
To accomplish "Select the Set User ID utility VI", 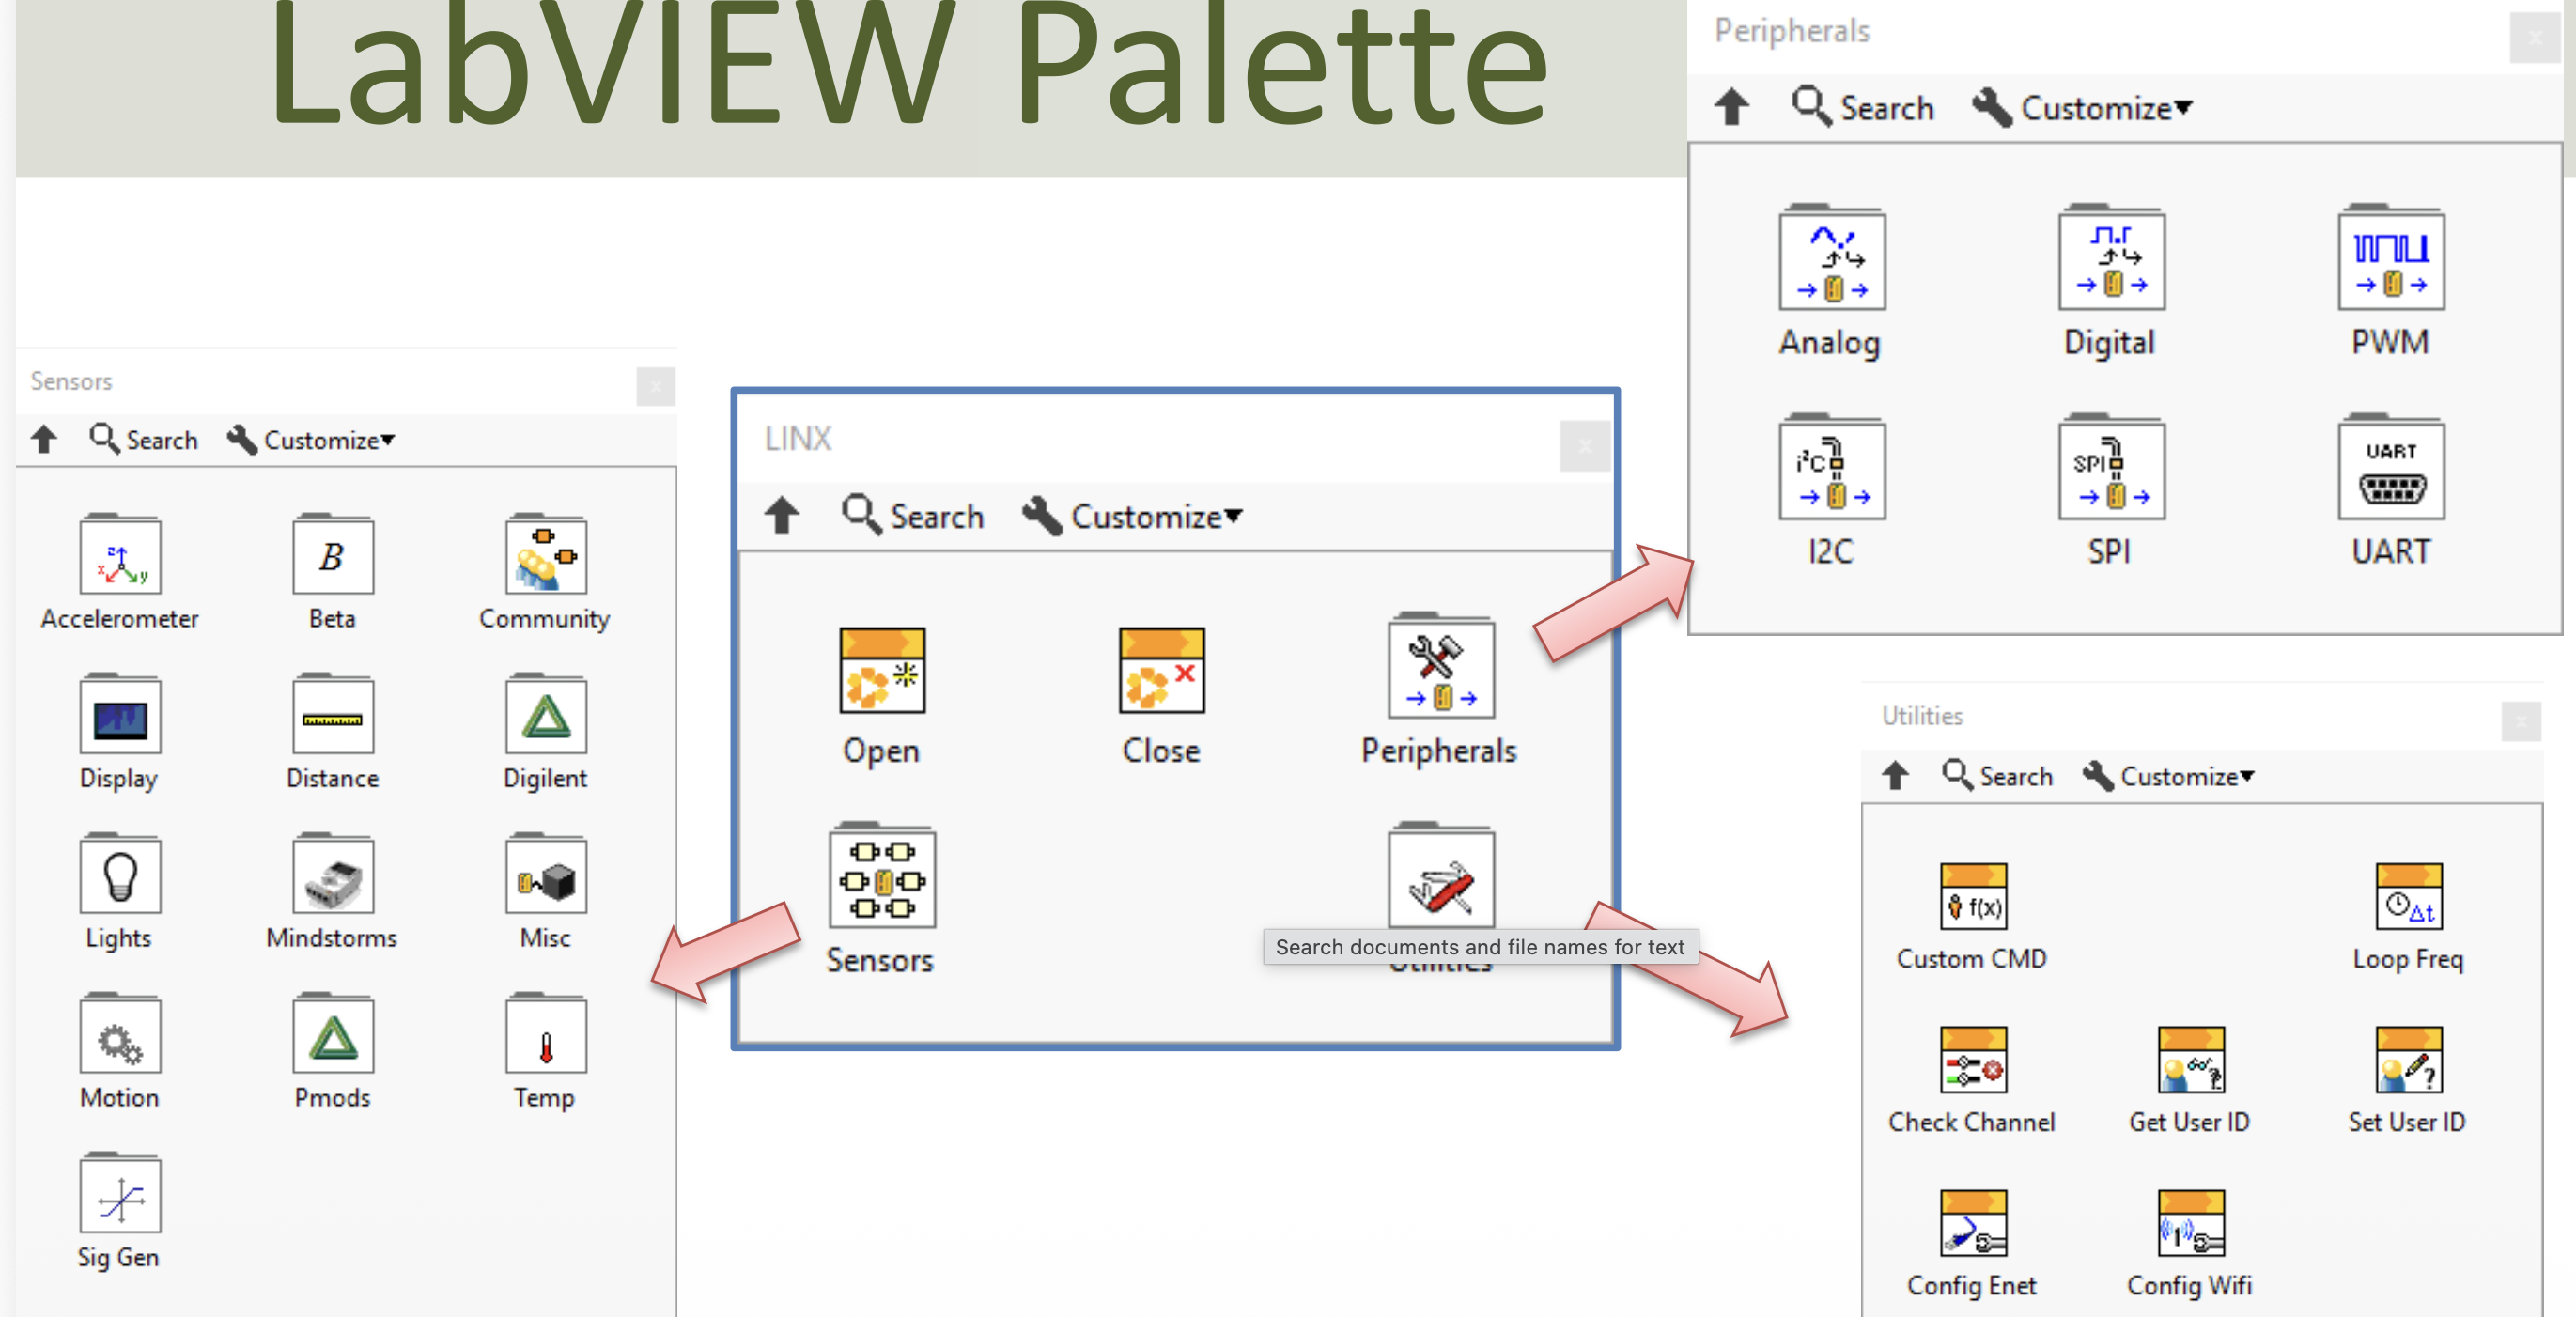I will [x=2408, y=1059].
